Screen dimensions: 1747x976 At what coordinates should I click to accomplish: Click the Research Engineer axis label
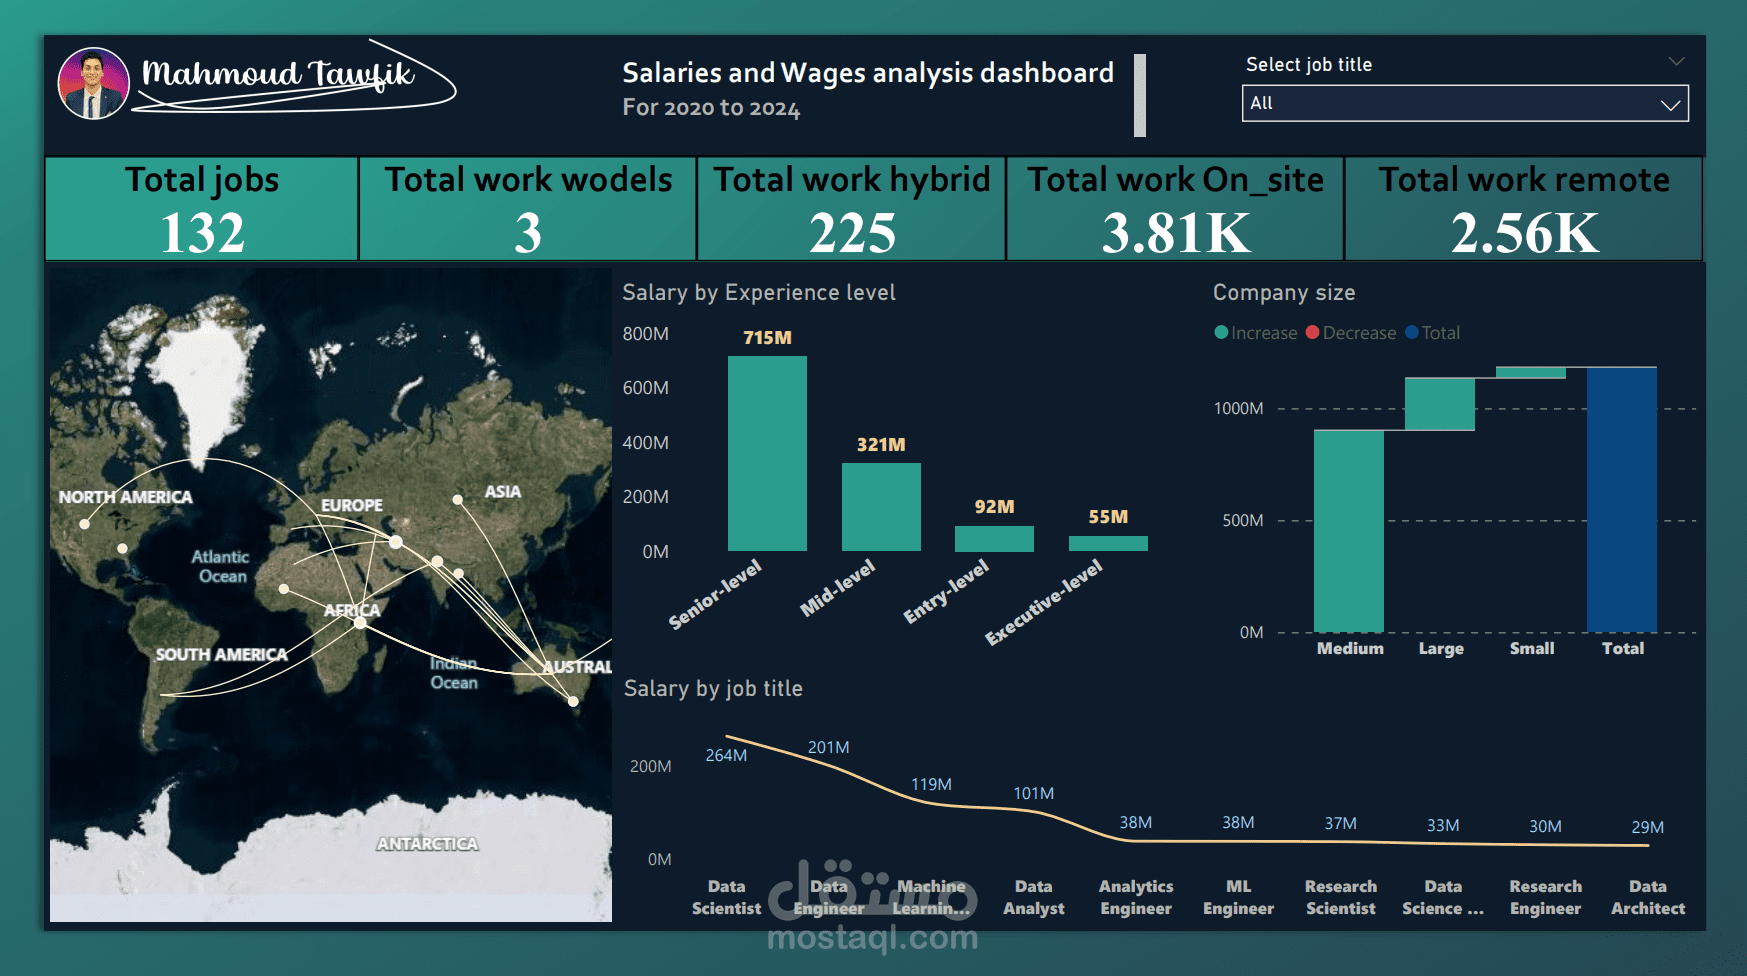[1545, 897]
